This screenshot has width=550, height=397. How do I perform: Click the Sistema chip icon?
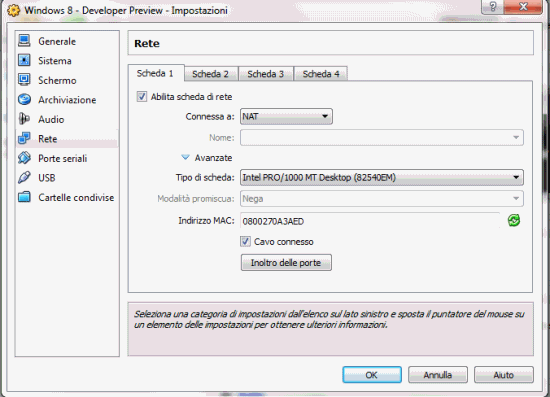(24, 60)
